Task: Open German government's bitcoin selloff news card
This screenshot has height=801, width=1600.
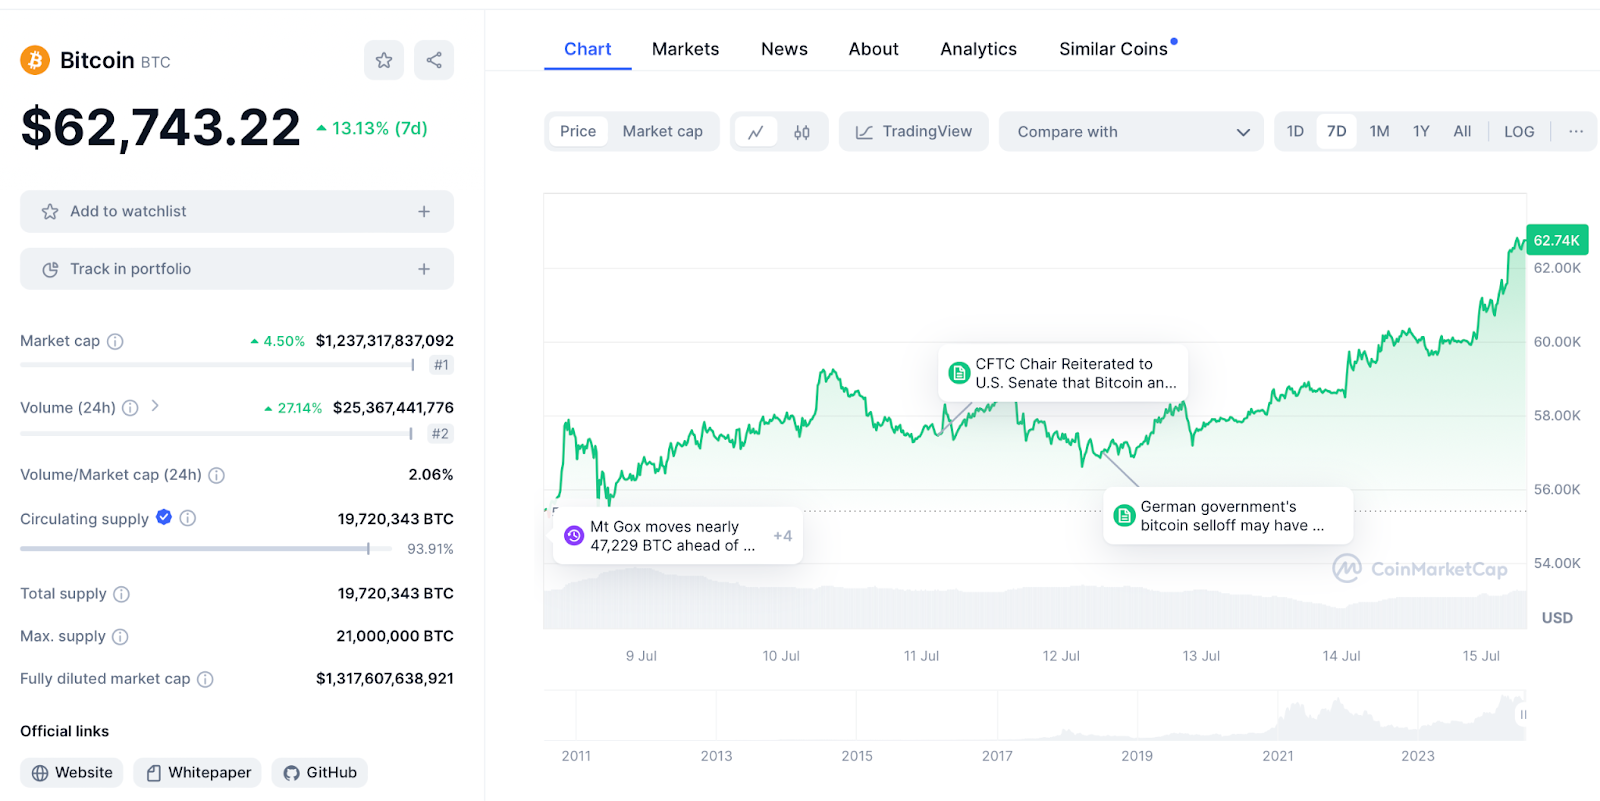Action: (x=1228, y=516)
